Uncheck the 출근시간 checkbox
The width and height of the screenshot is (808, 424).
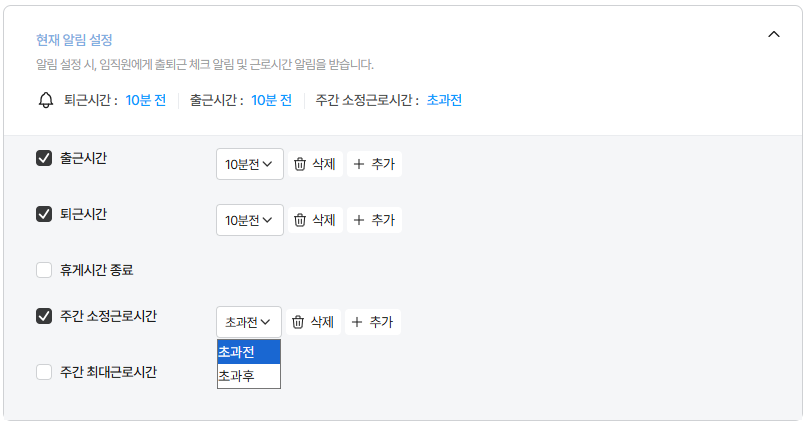point(44,158)
